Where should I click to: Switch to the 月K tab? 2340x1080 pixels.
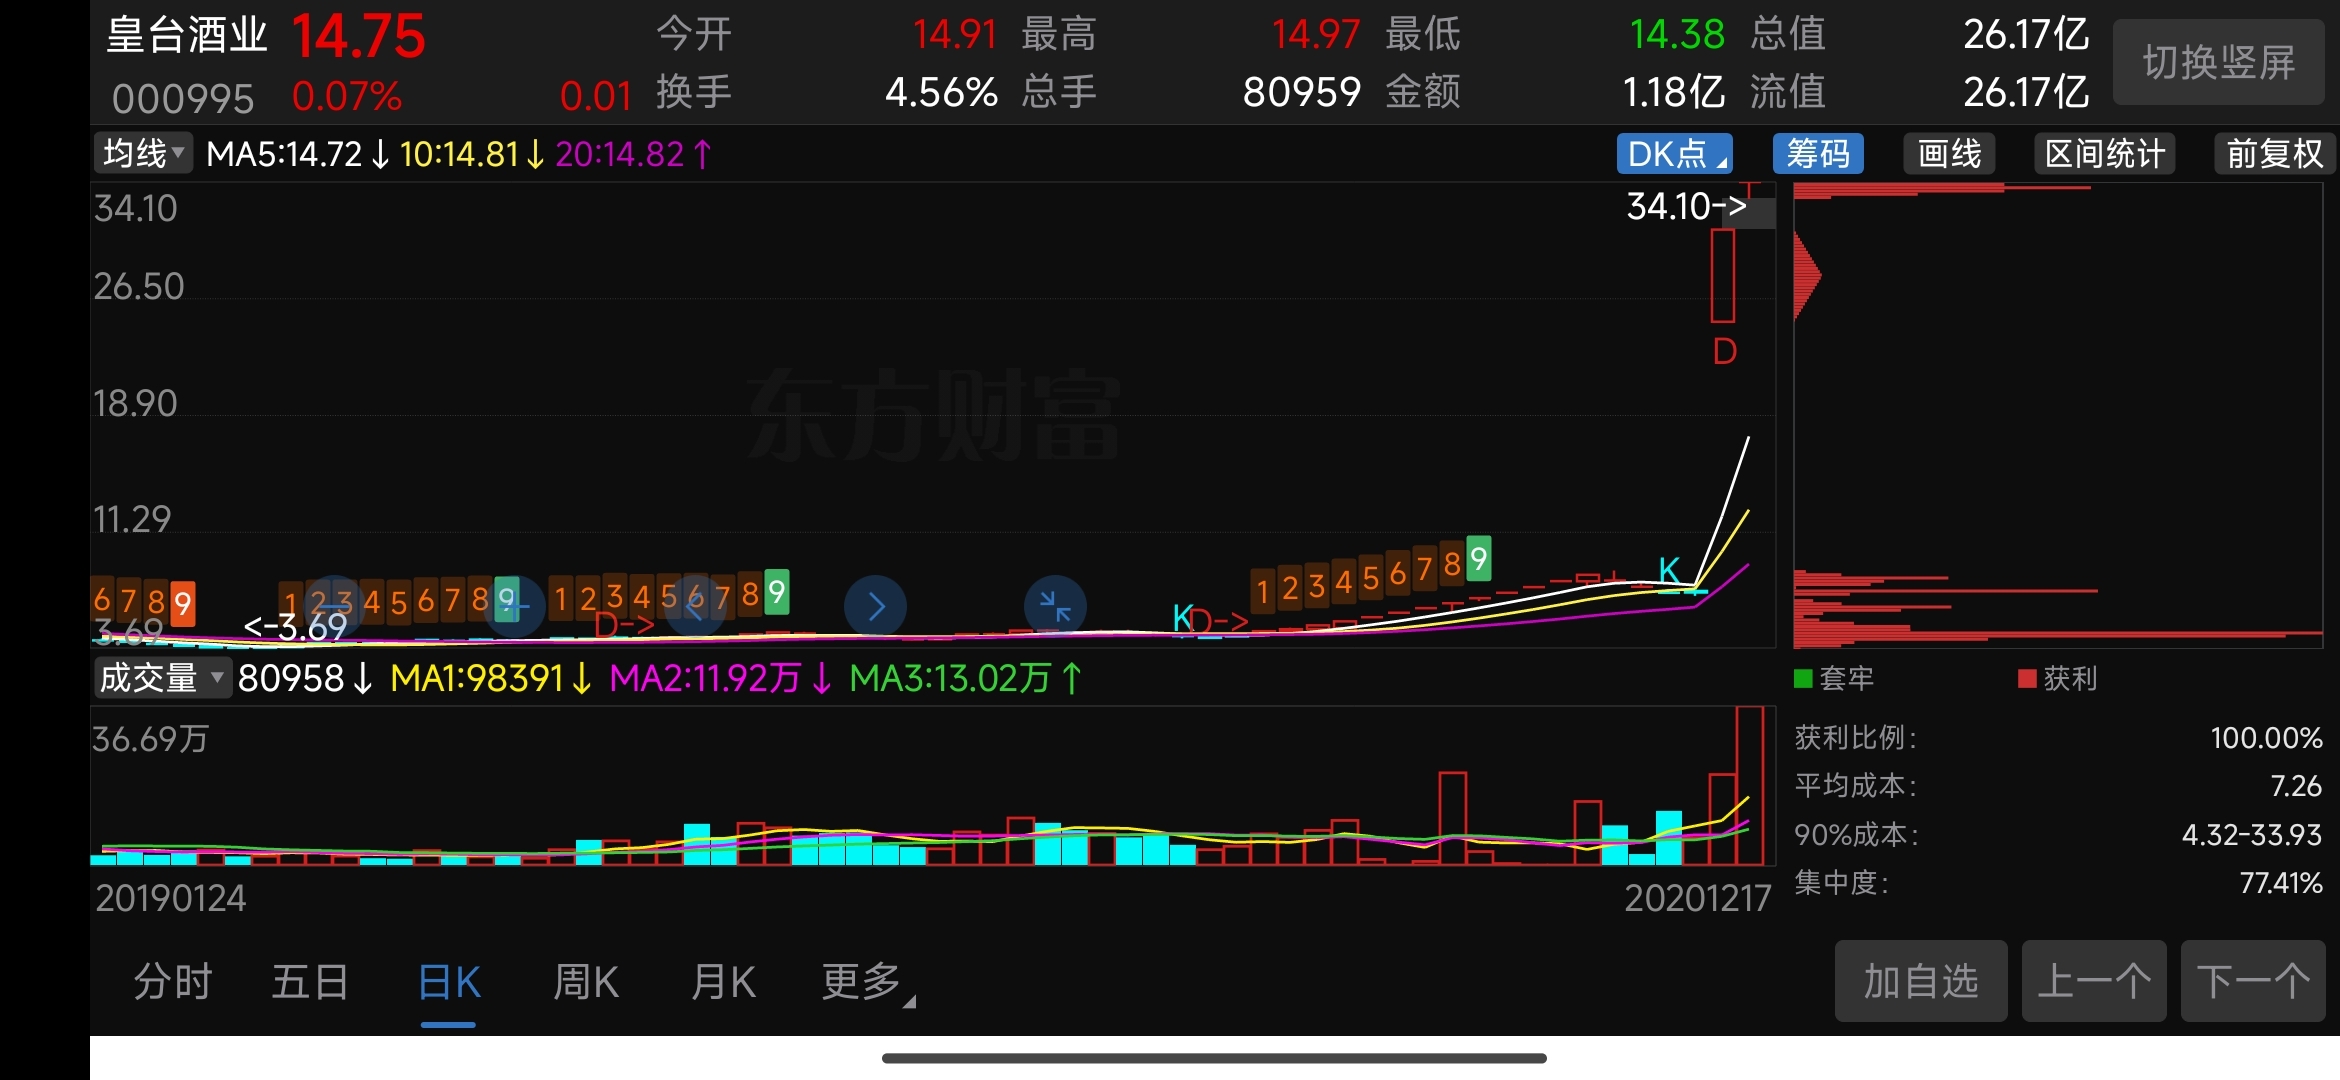click(723, 982)
